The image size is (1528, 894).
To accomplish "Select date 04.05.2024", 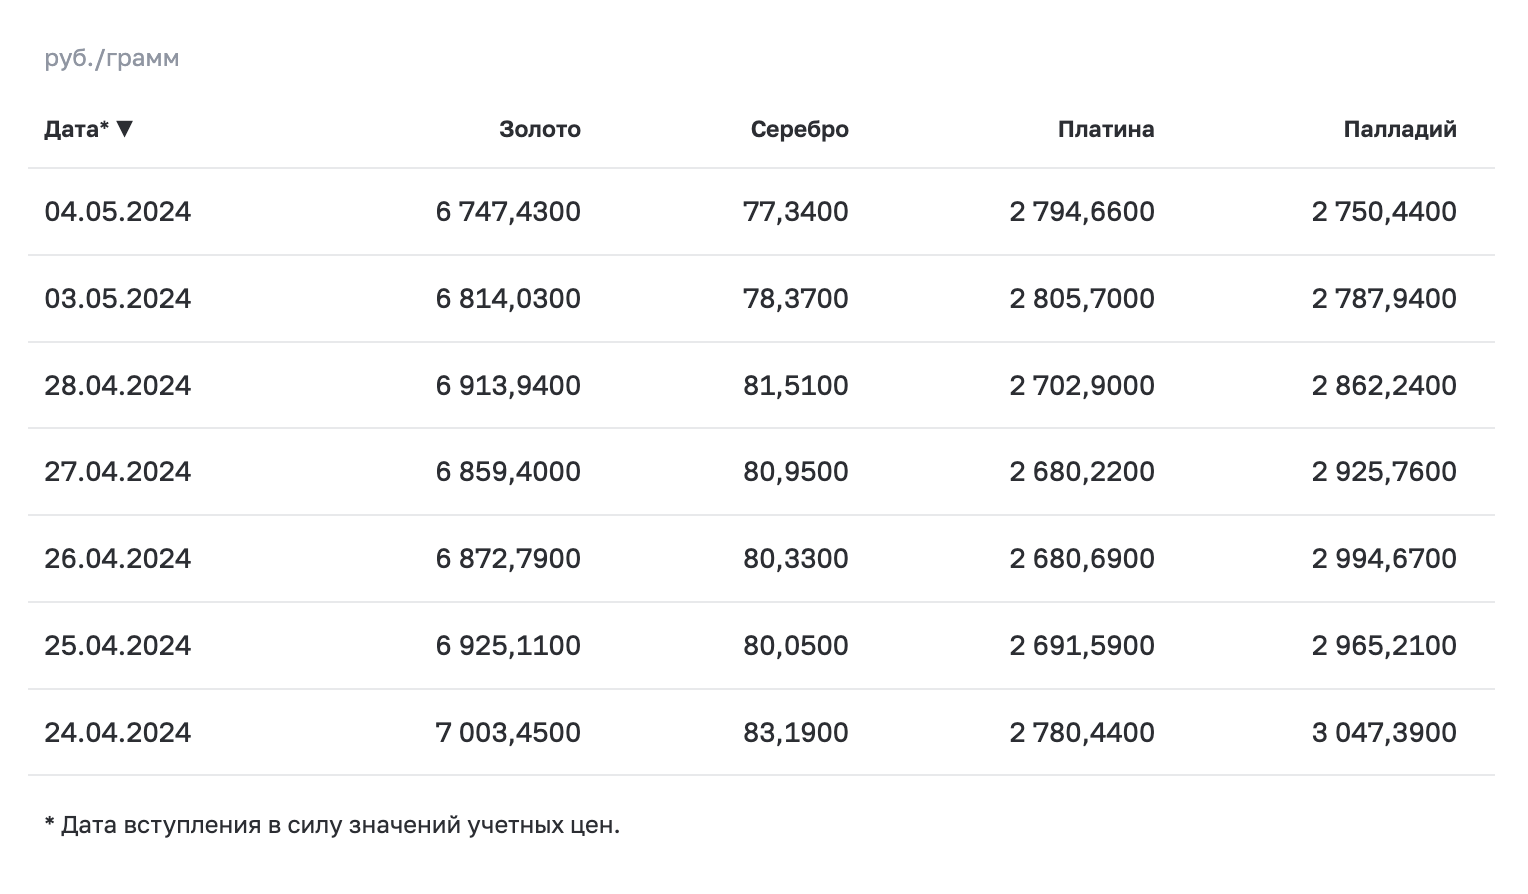I will coord(118,212).
